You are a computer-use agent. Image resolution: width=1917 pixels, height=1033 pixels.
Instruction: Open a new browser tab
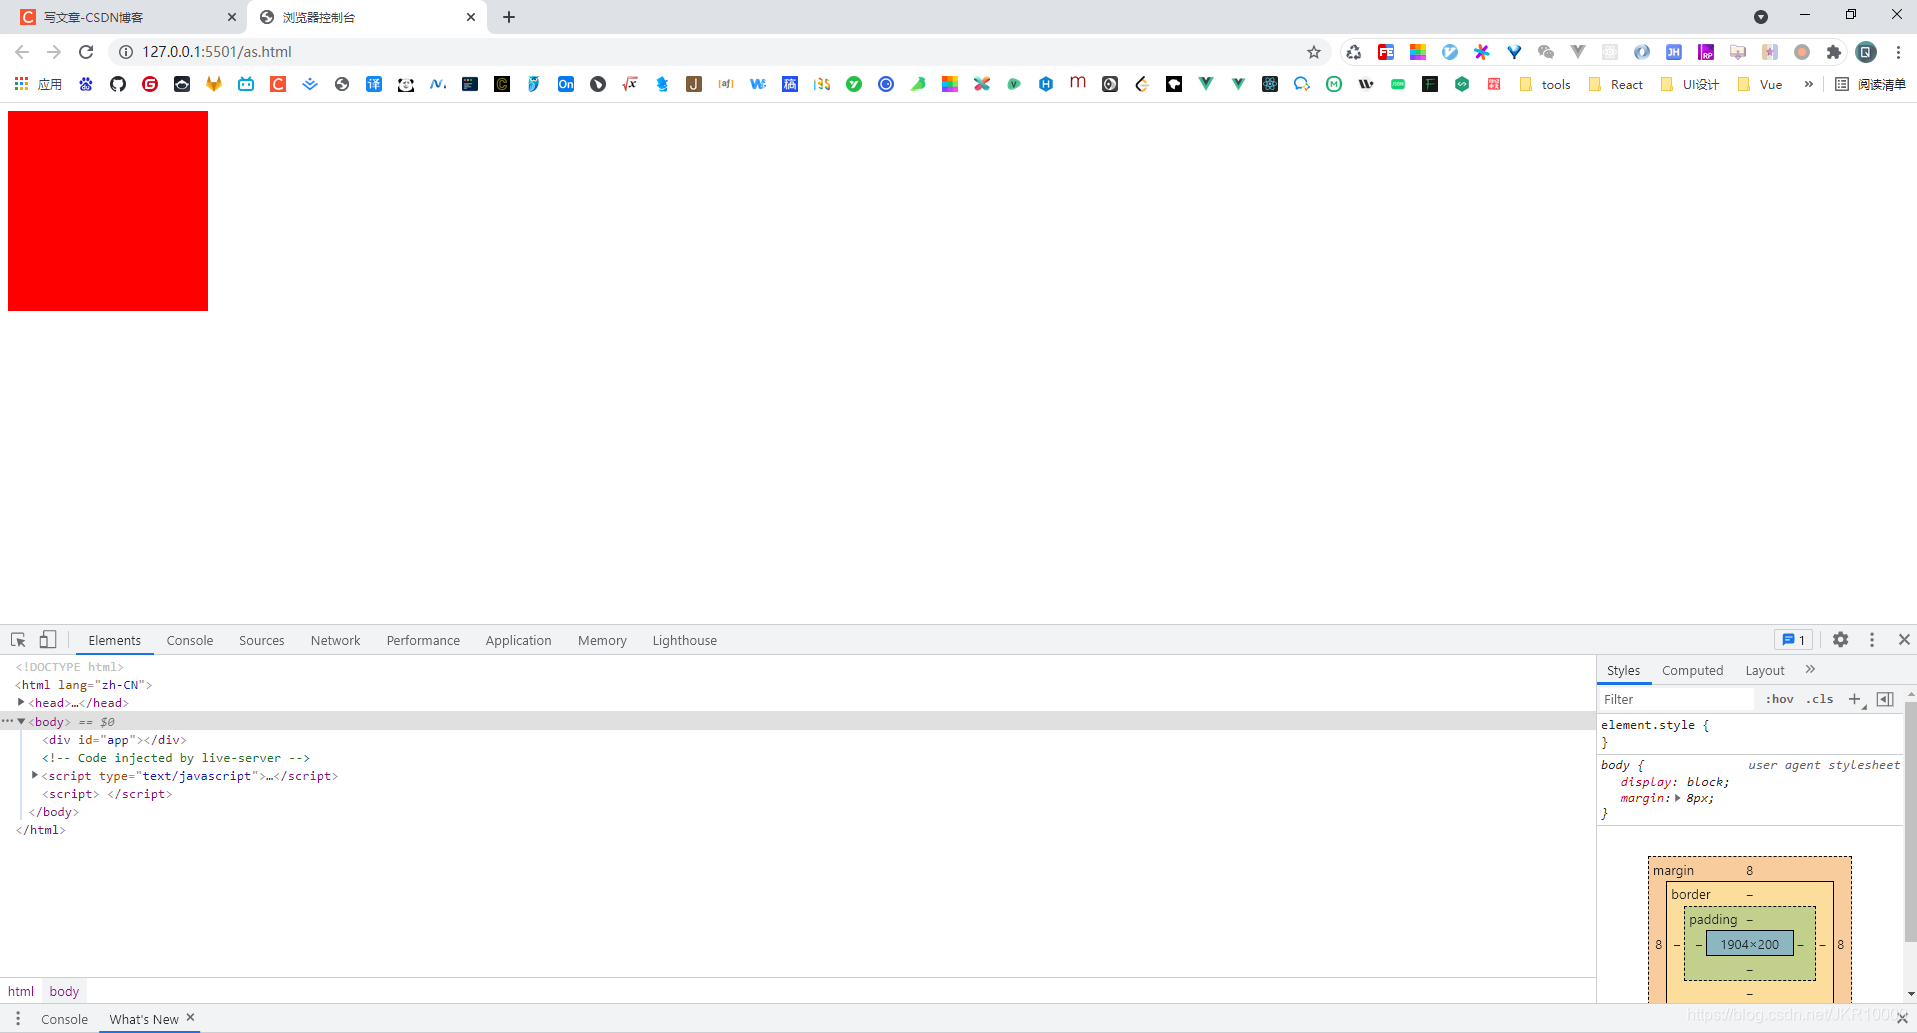(509, 17)
